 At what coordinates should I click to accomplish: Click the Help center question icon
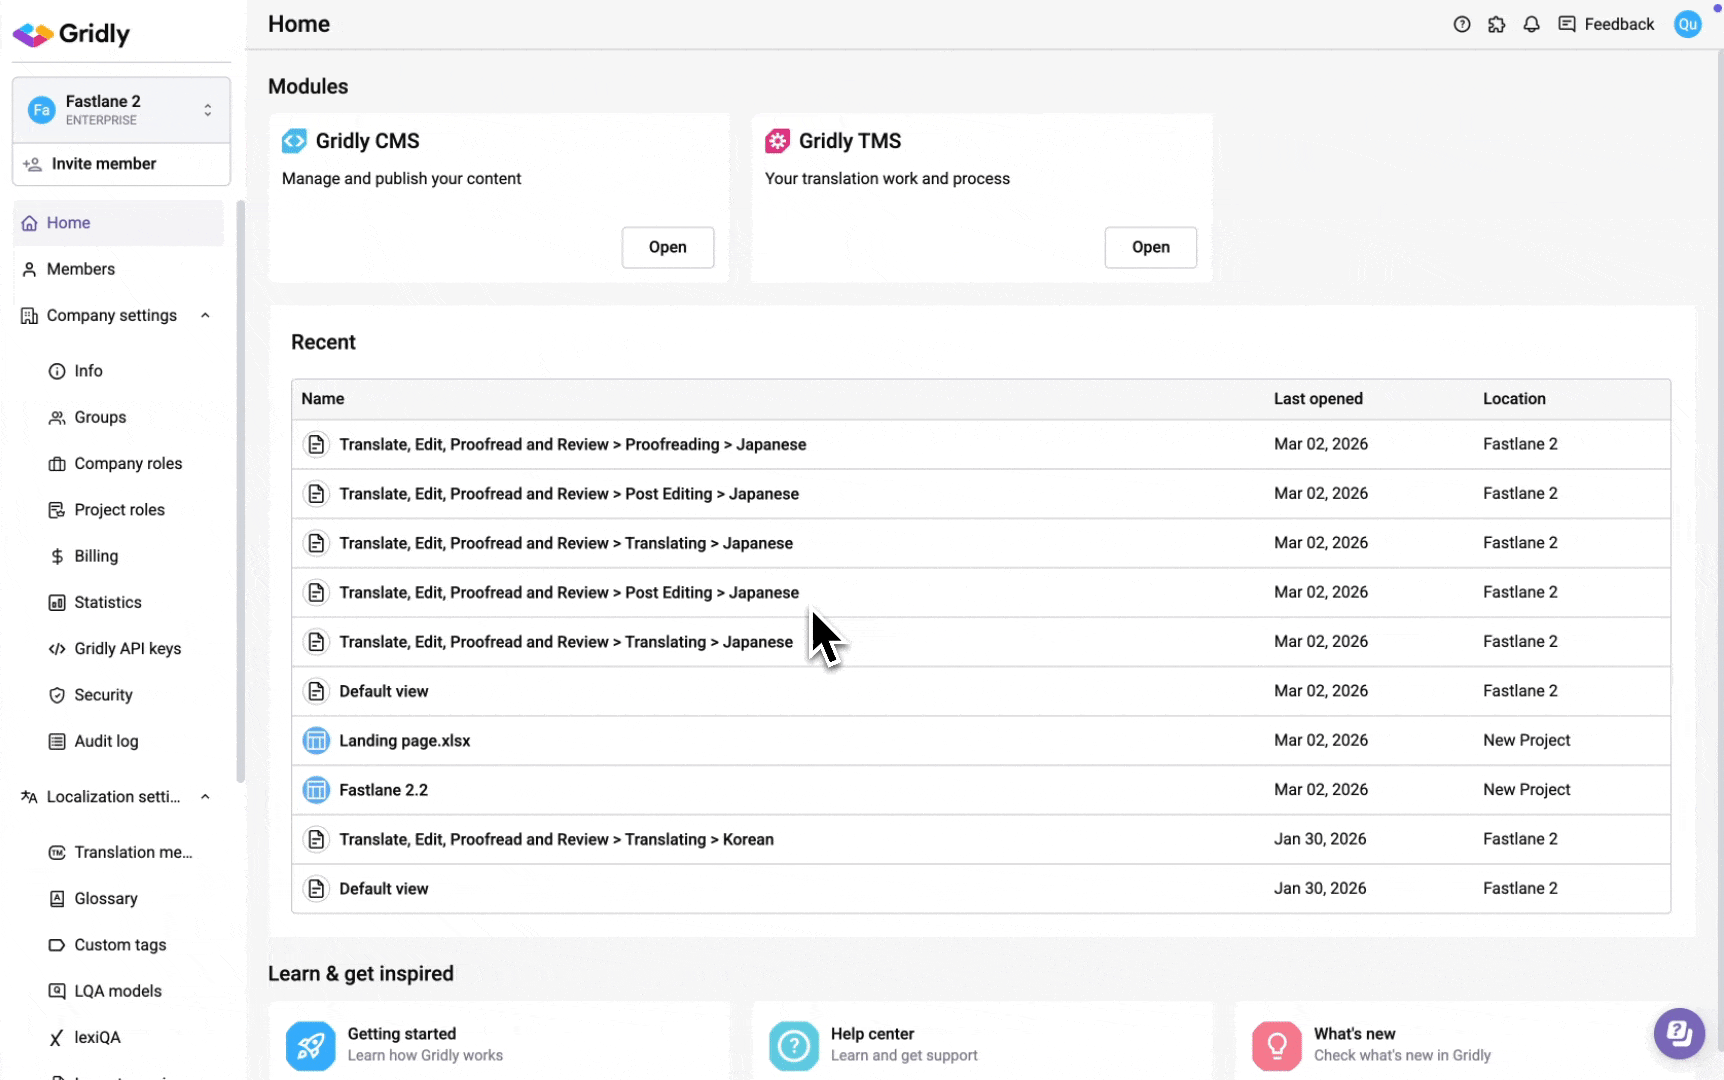click(x=793, y=1045)
